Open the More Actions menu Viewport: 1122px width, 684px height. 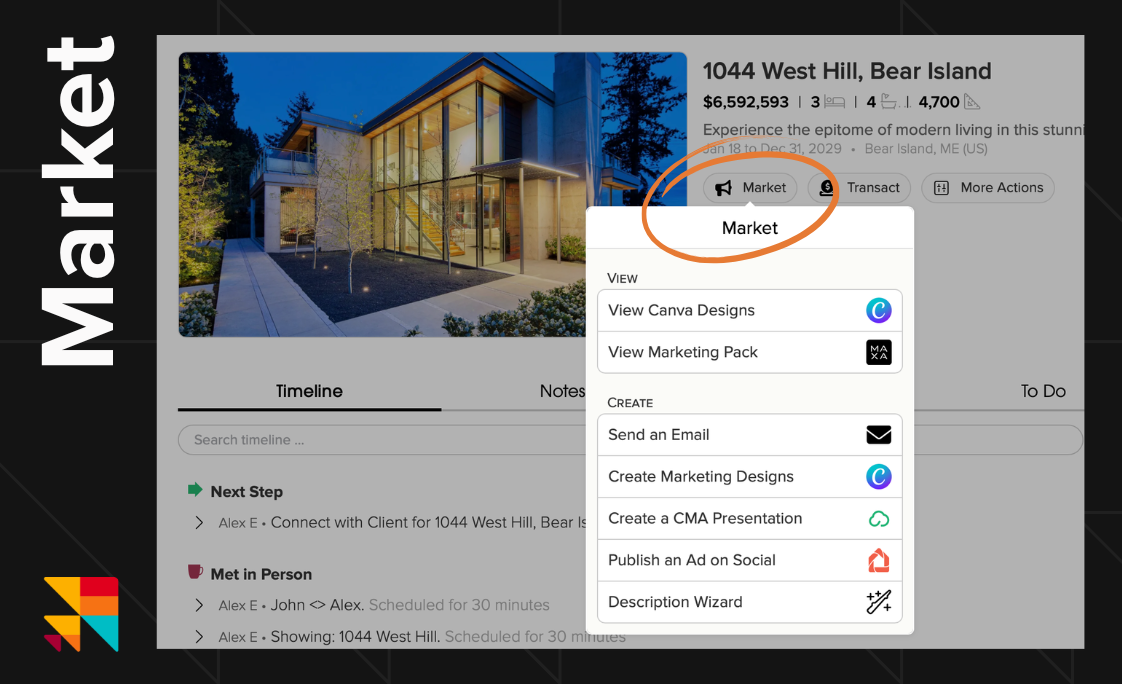(x=988, y=188)
